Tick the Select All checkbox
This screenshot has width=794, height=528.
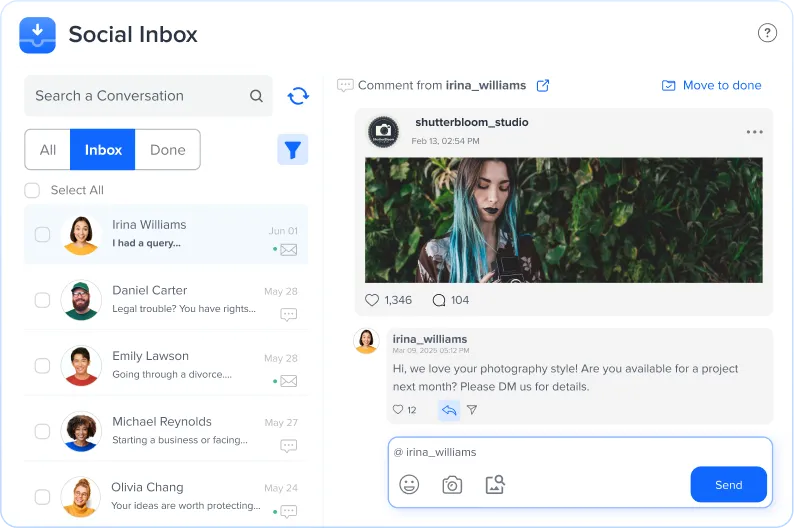point(32,190)
